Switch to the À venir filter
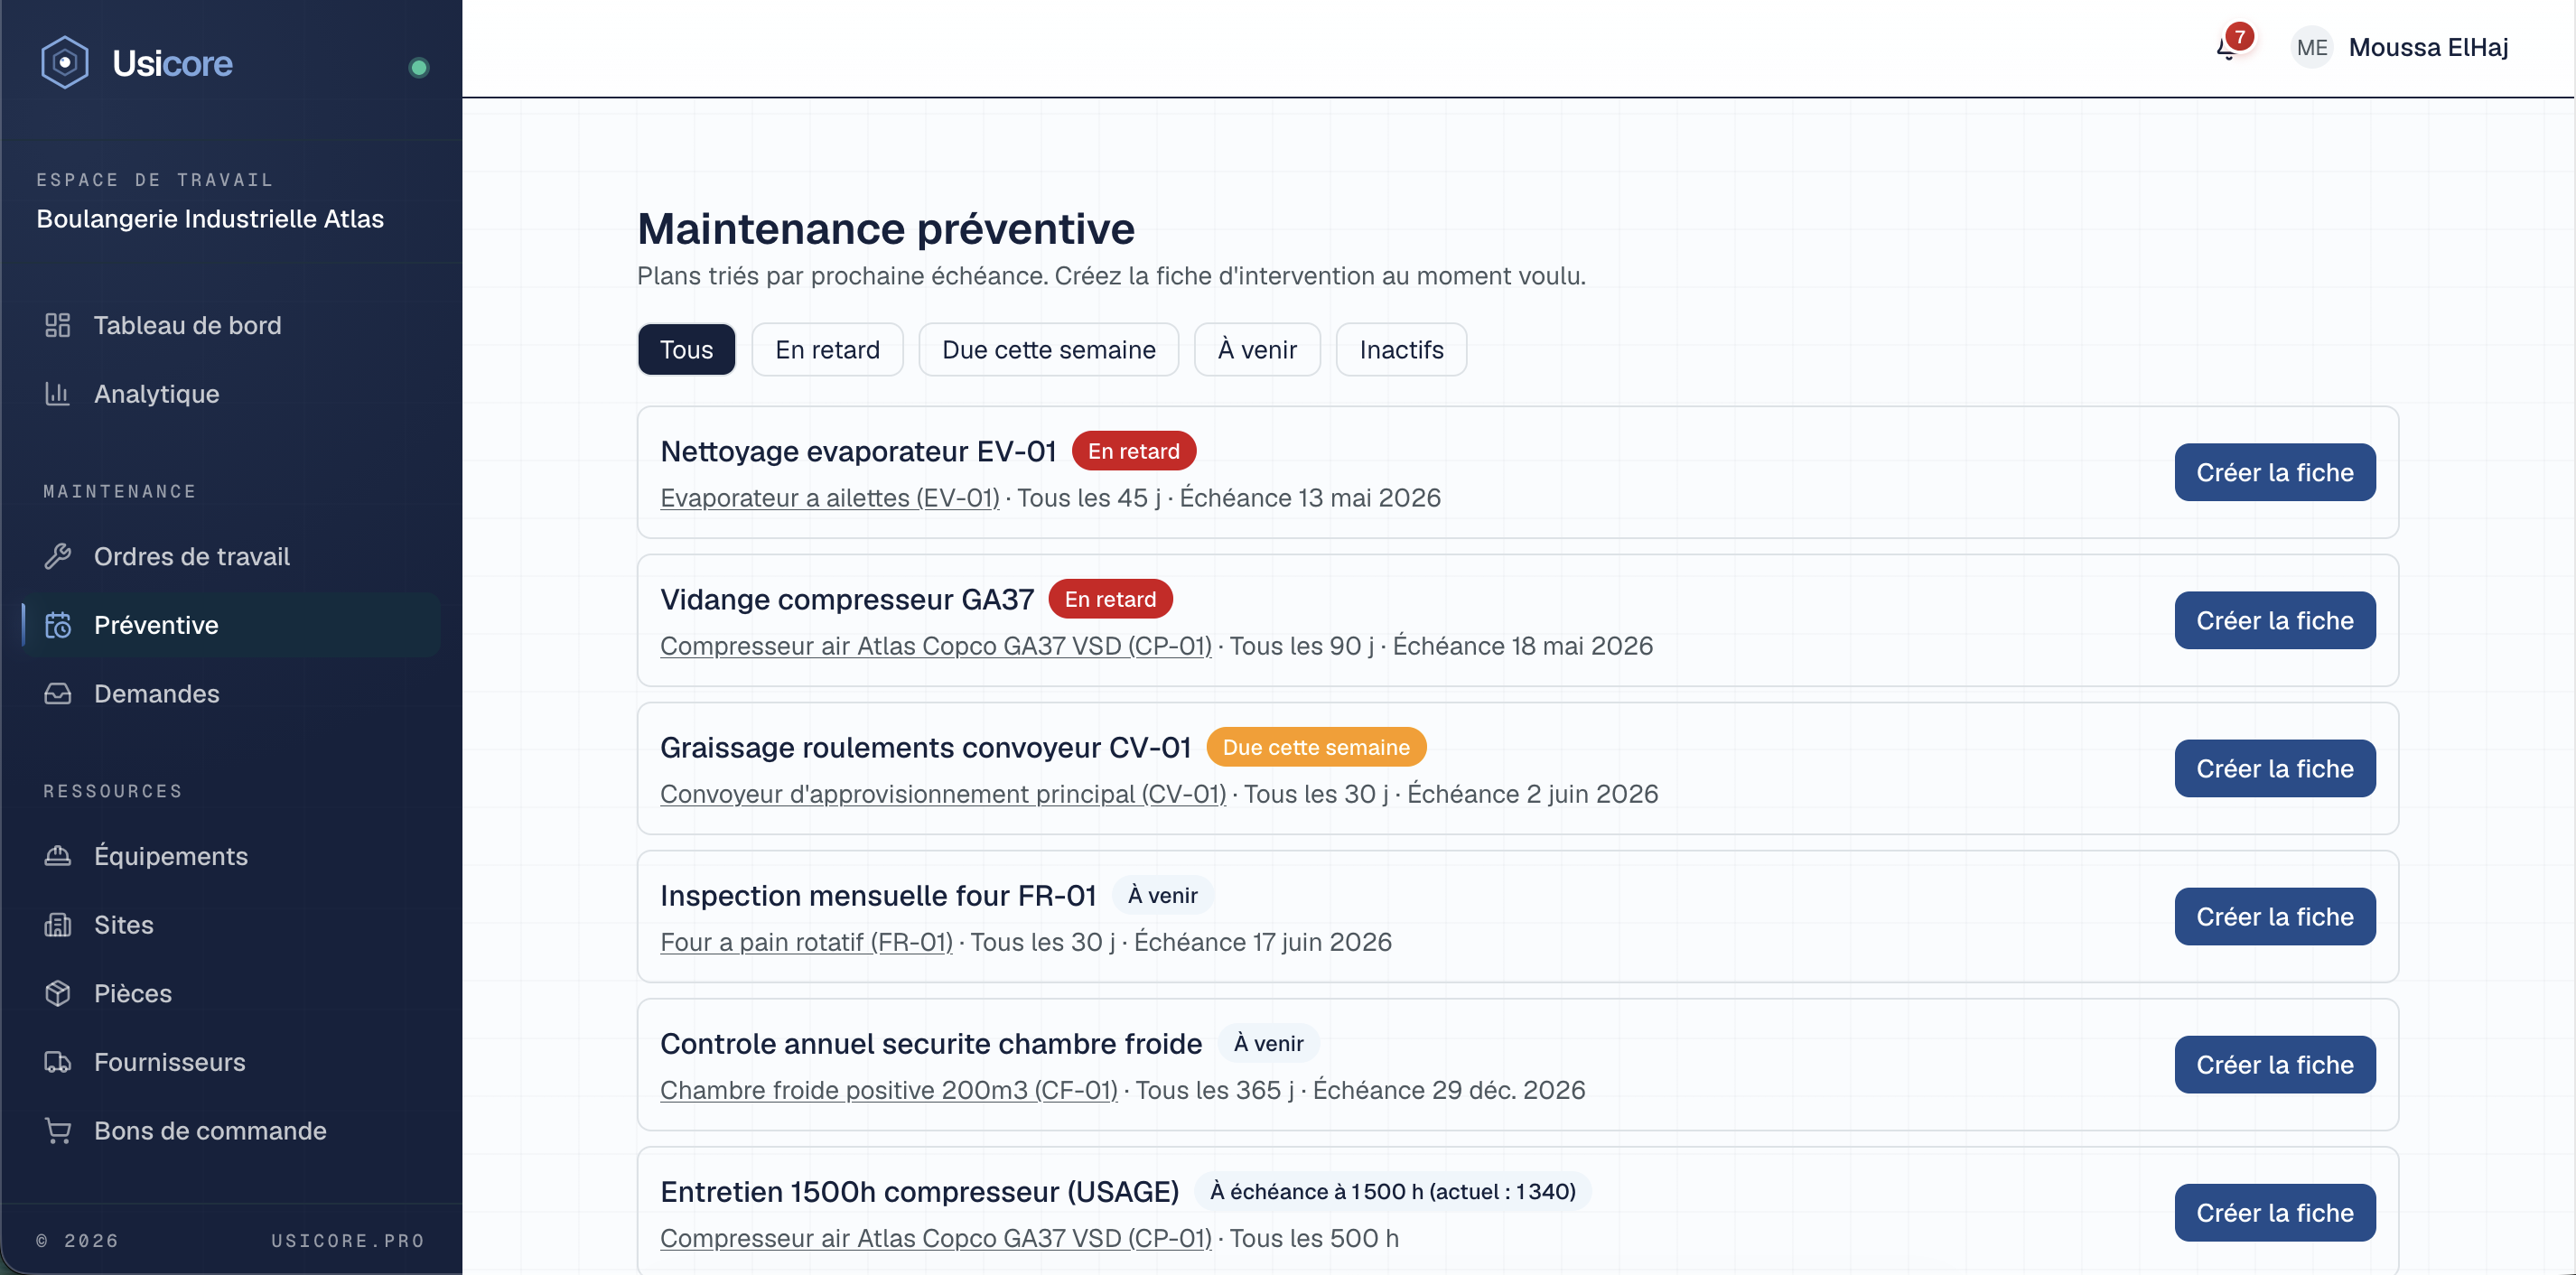This screenshot has width=2576, height=1275. point(1257,350)
